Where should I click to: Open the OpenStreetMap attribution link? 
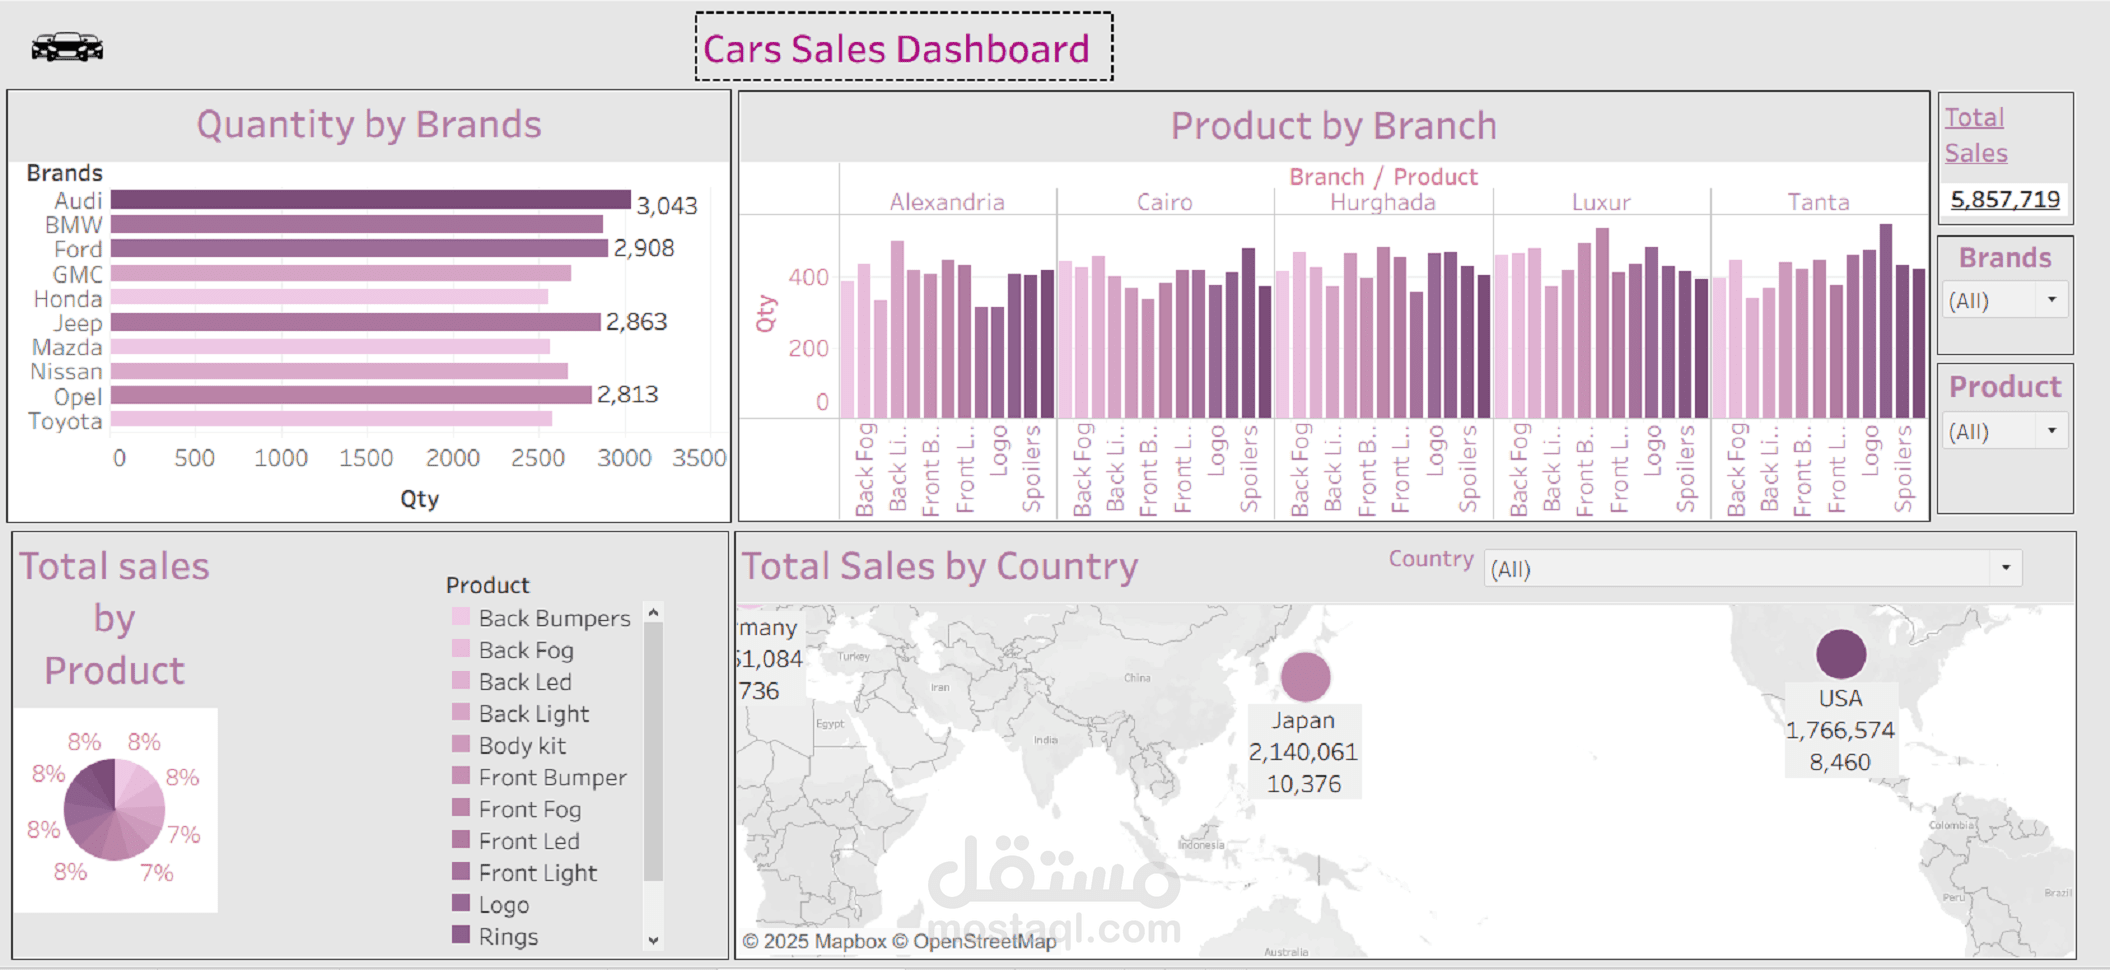click(985, 940)
